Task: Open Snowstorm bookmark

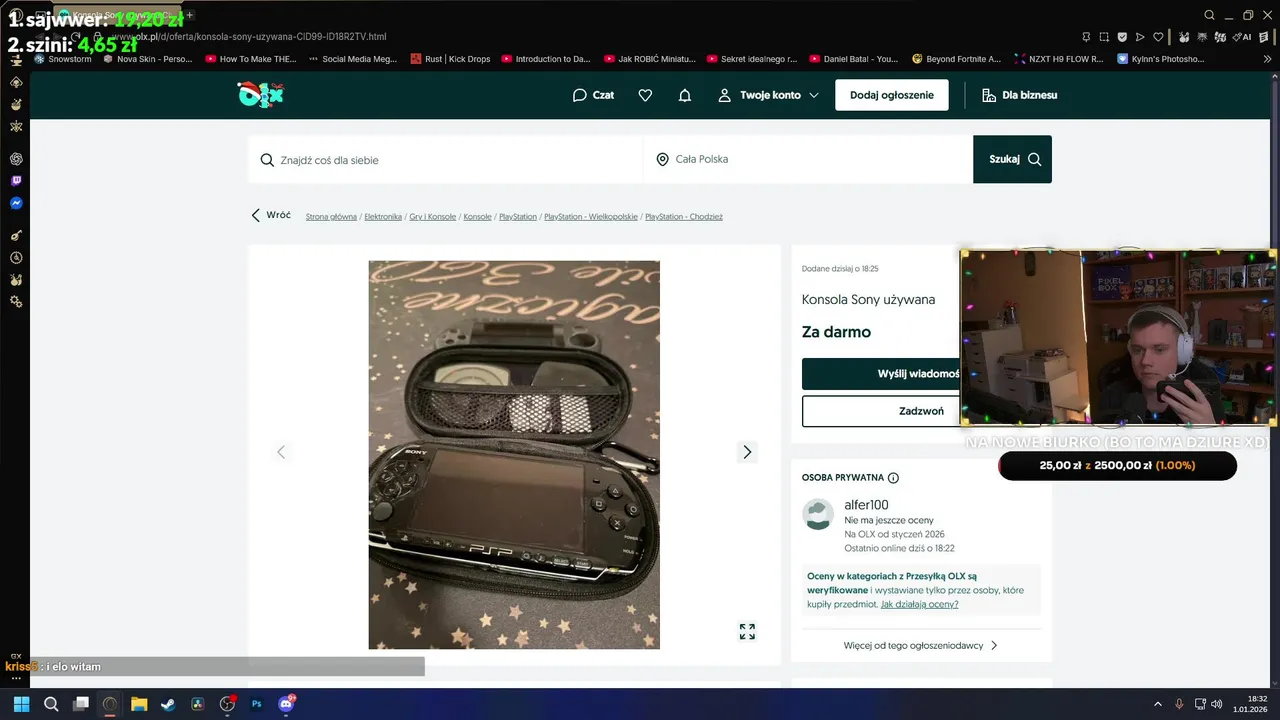Action: (63, 59)
